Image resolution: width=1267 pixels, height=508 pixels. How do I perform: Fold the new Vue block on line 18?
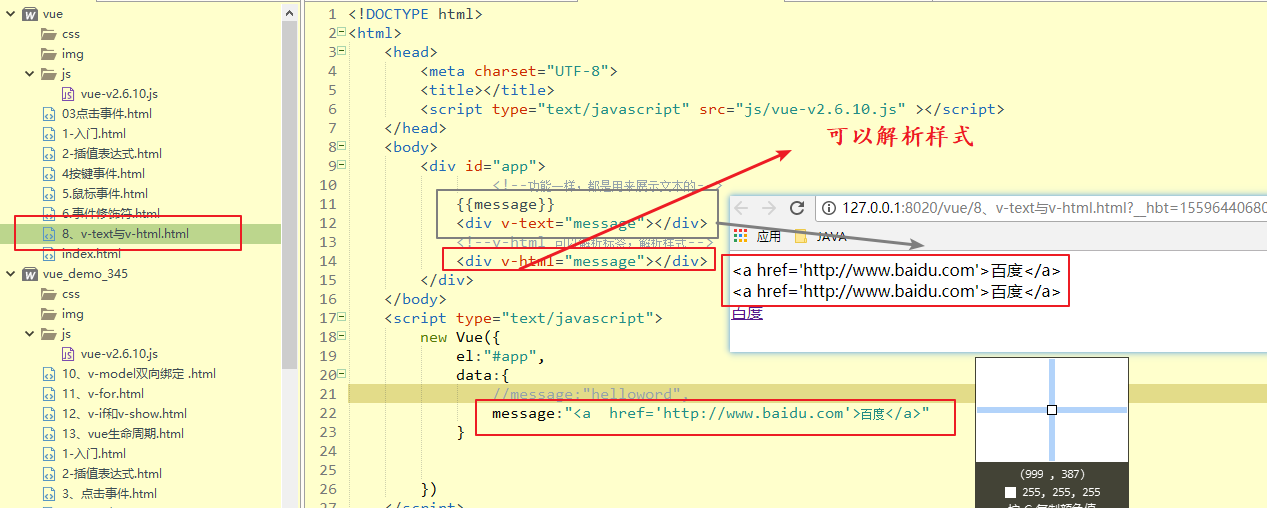341,336
